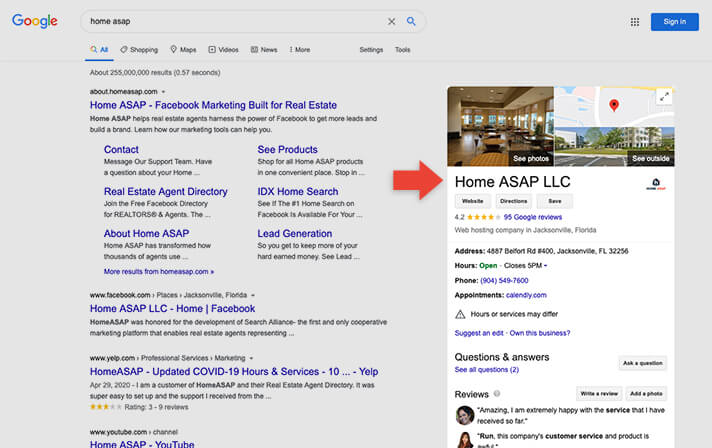Click Own this business? link

(539, 333)
